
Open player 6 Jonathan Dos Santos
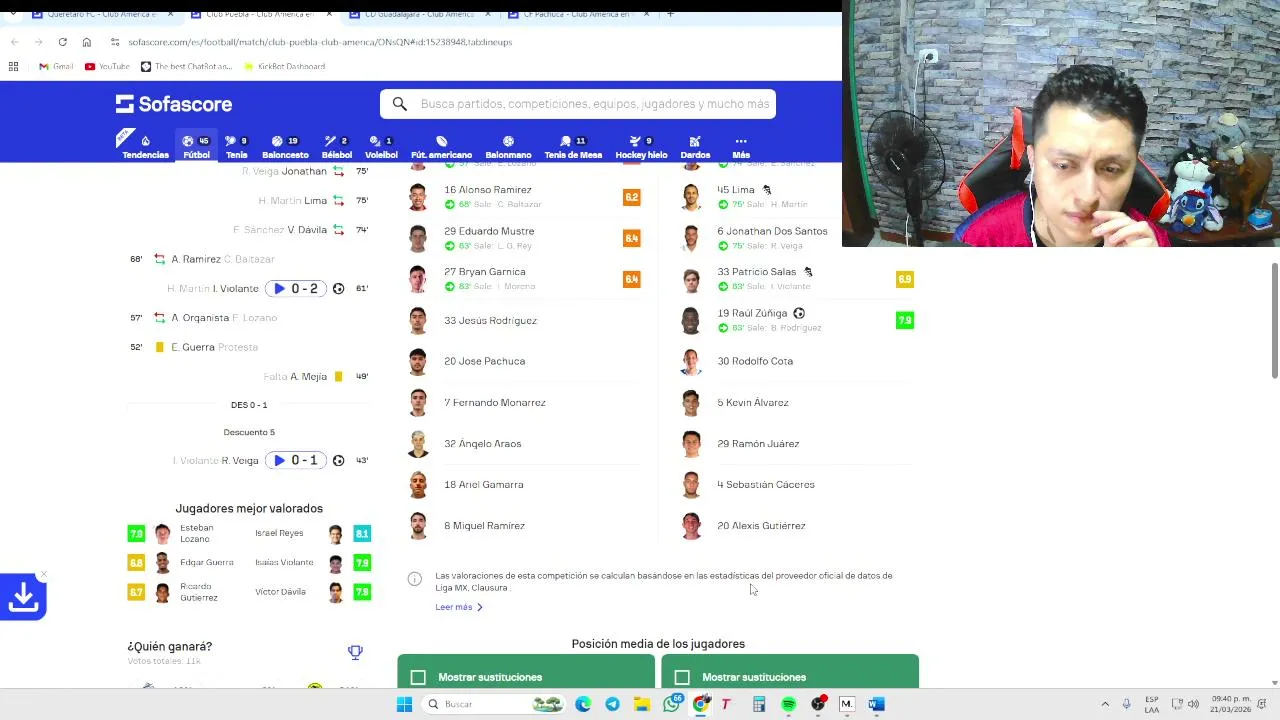772,231
